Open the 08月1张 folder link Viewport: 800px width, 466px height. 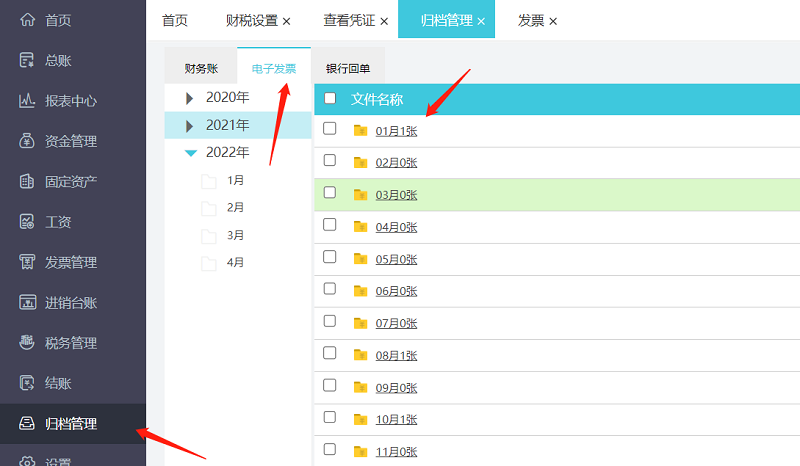coord(396,355)
